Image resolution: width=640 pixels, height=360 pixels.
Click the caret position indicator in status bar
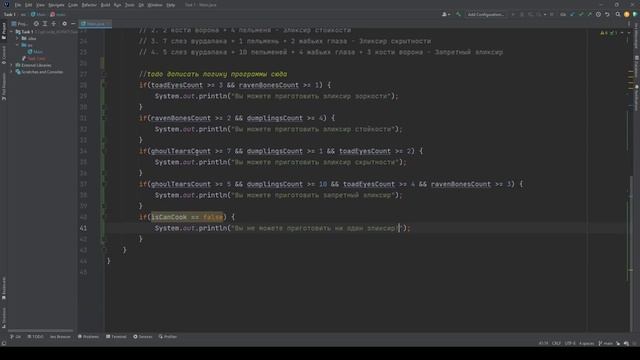[x=543, y=343]
